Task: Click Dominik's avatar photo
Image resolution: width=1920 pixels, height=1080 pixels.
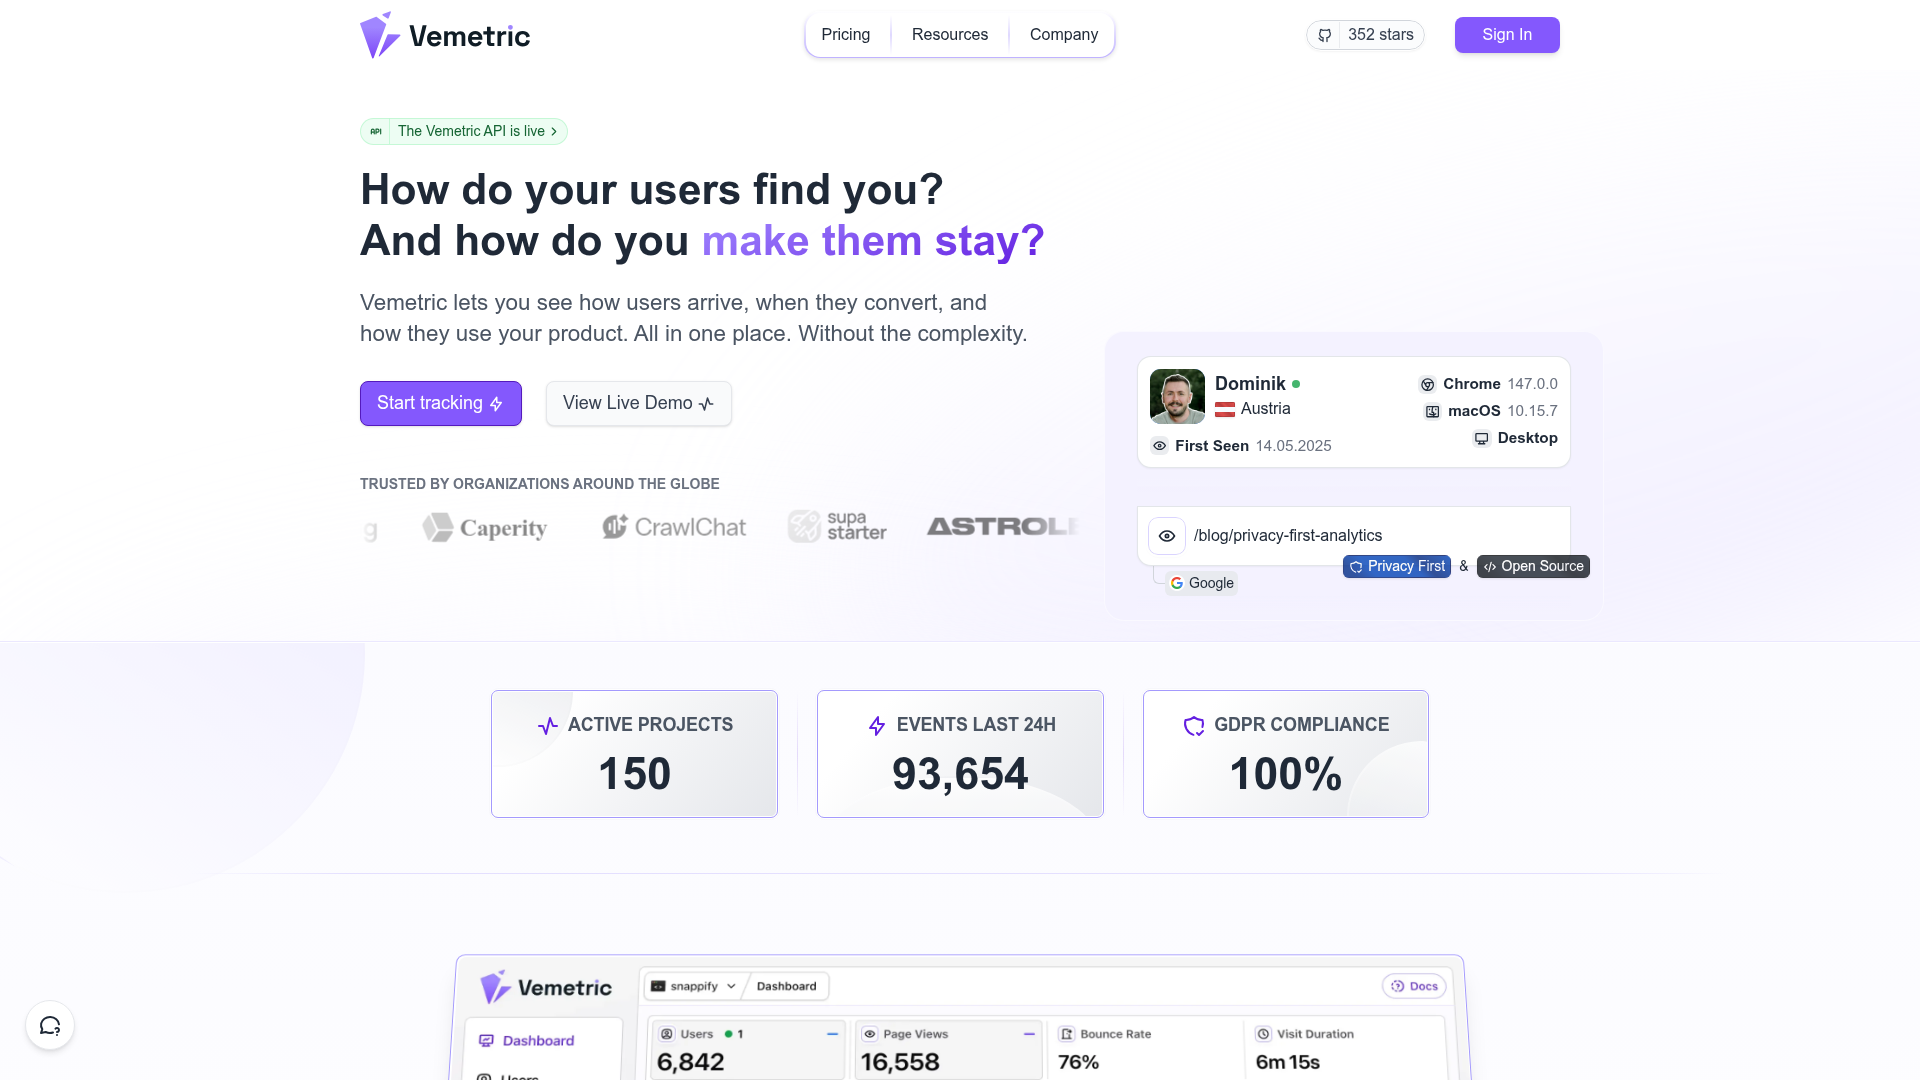Action: pos(1177,396)
